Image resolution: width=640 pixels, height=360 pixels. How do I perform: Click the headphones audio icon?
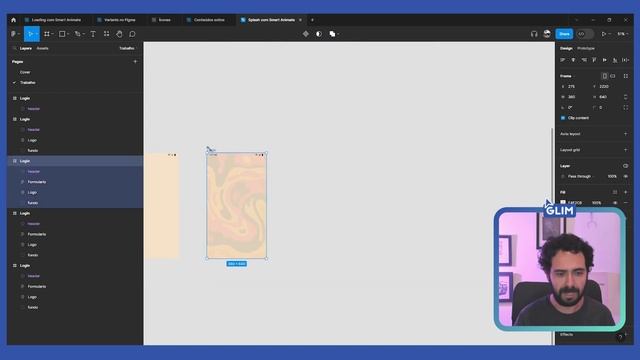click(534, 34)
